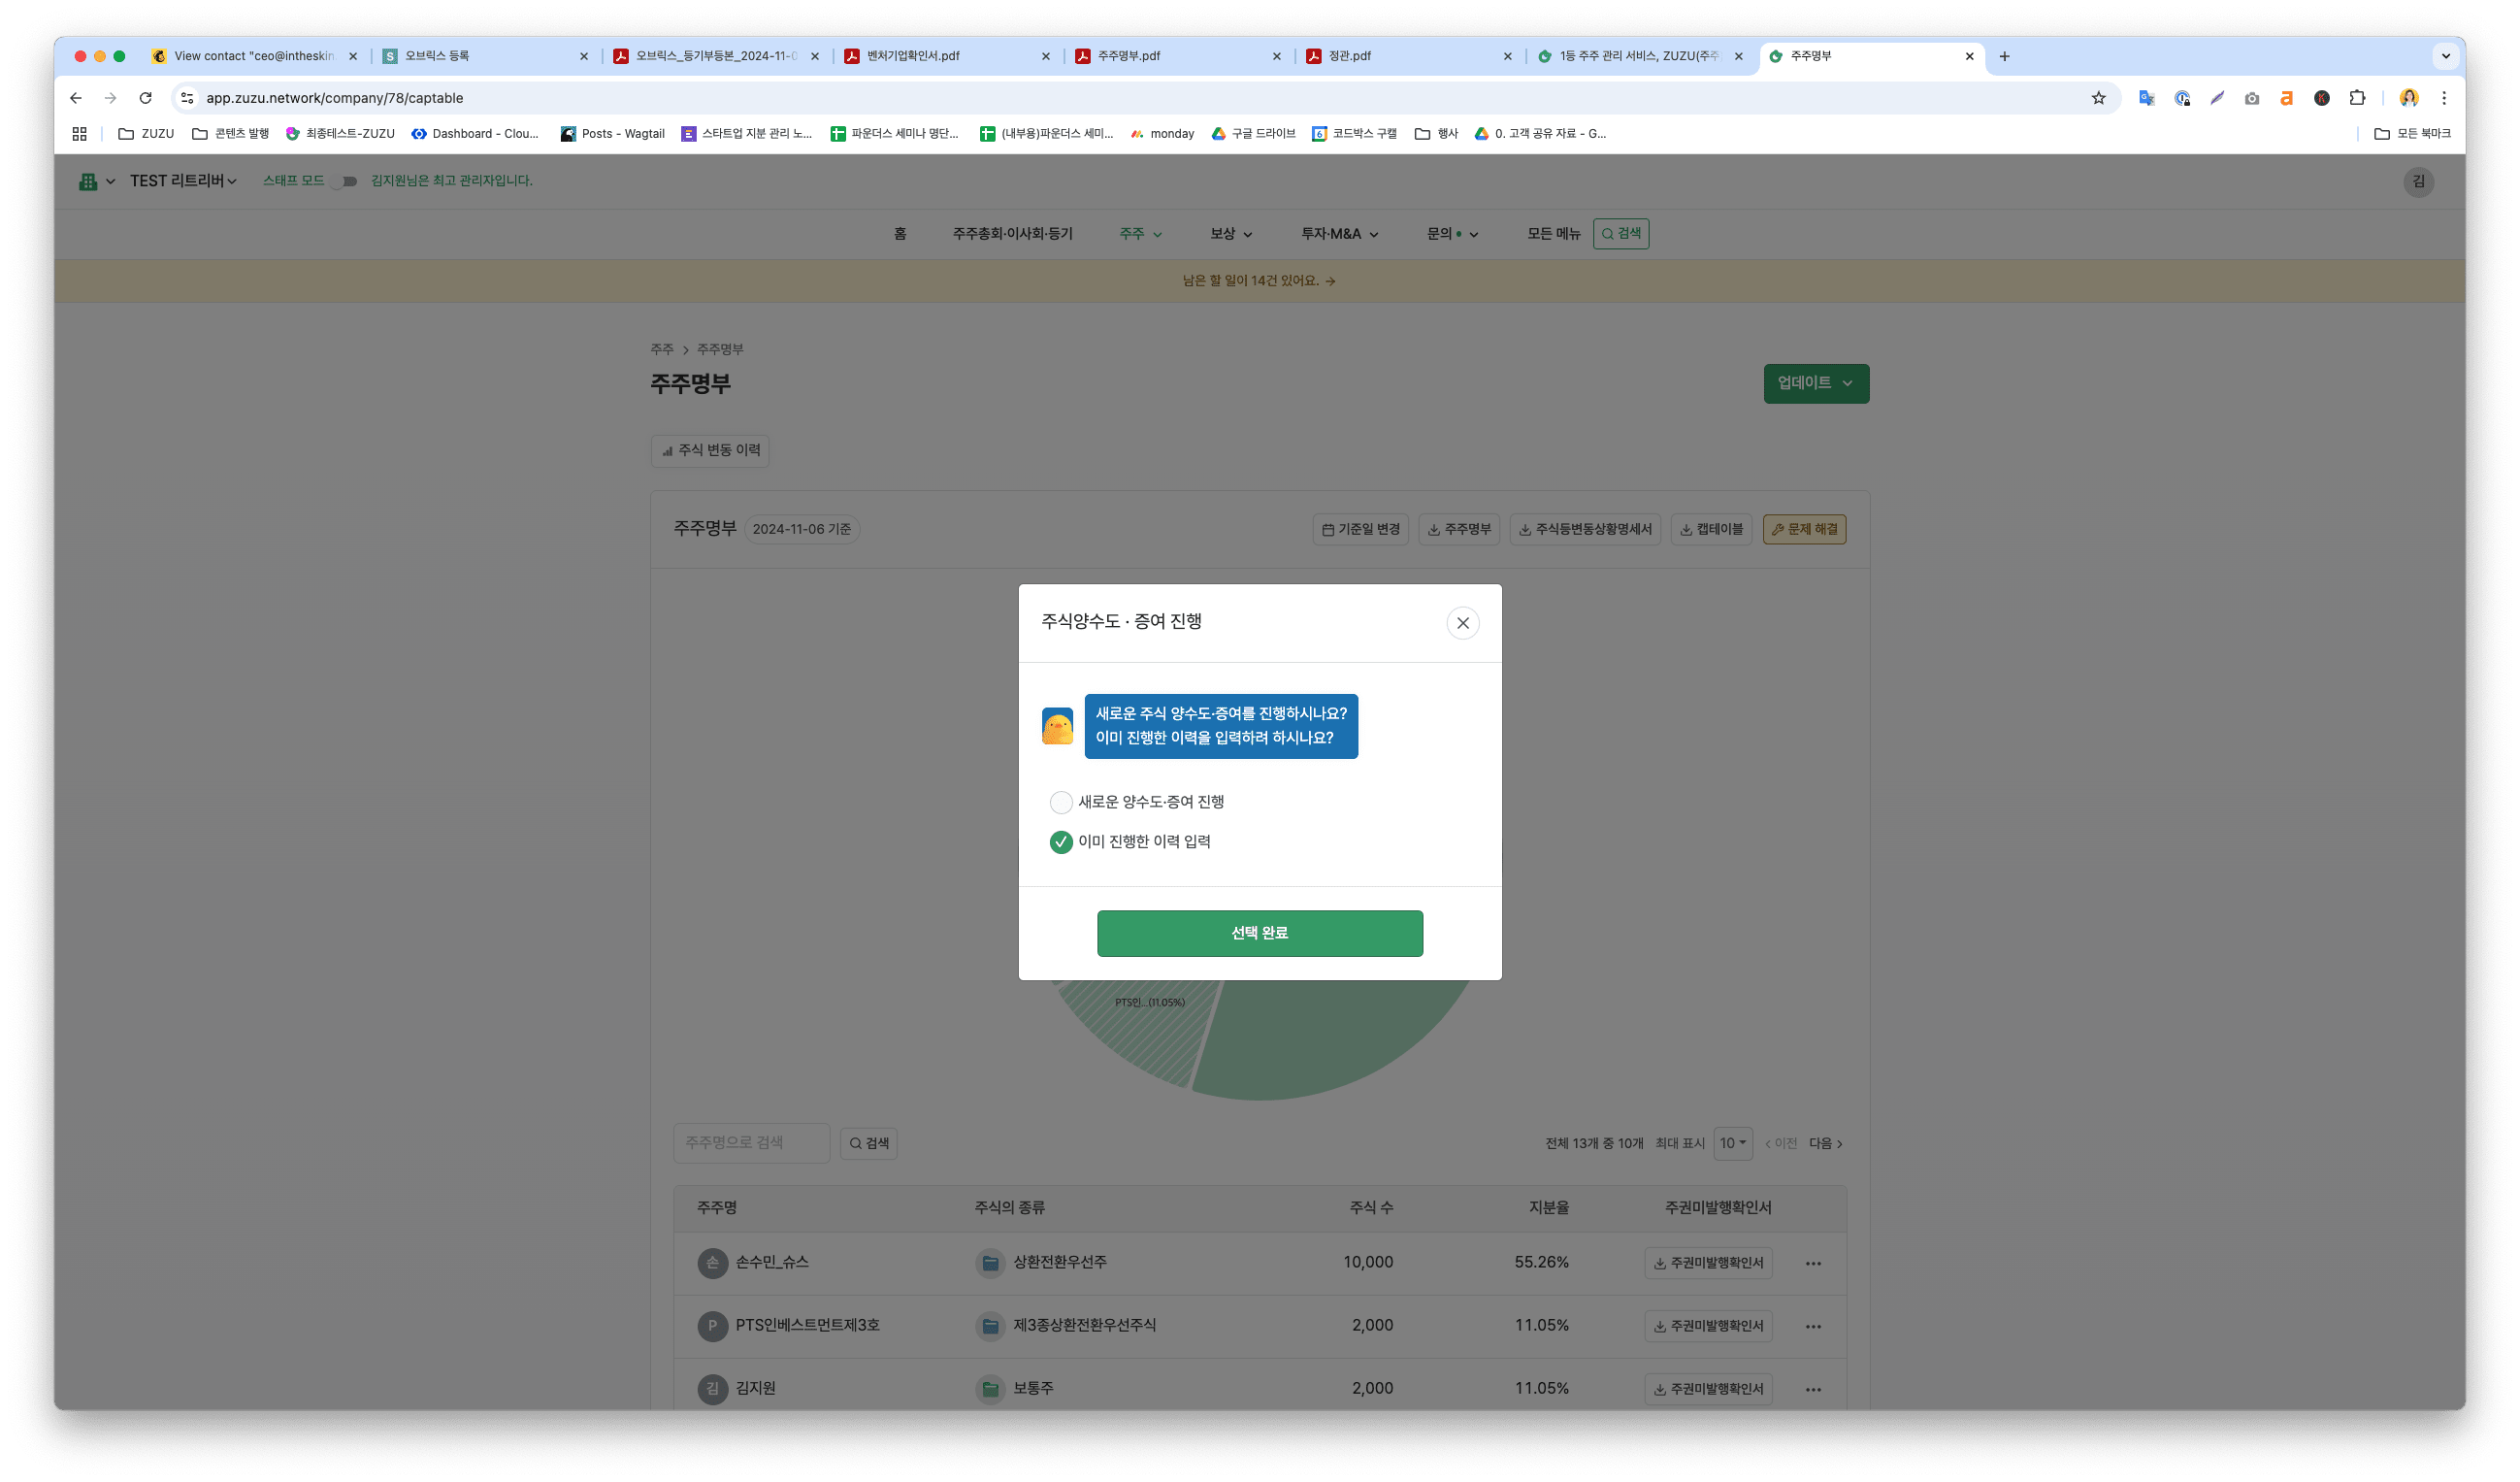Open the 최대 표시 10 dropdown
The image size is (2520, 1482).
[1732, 1143]
